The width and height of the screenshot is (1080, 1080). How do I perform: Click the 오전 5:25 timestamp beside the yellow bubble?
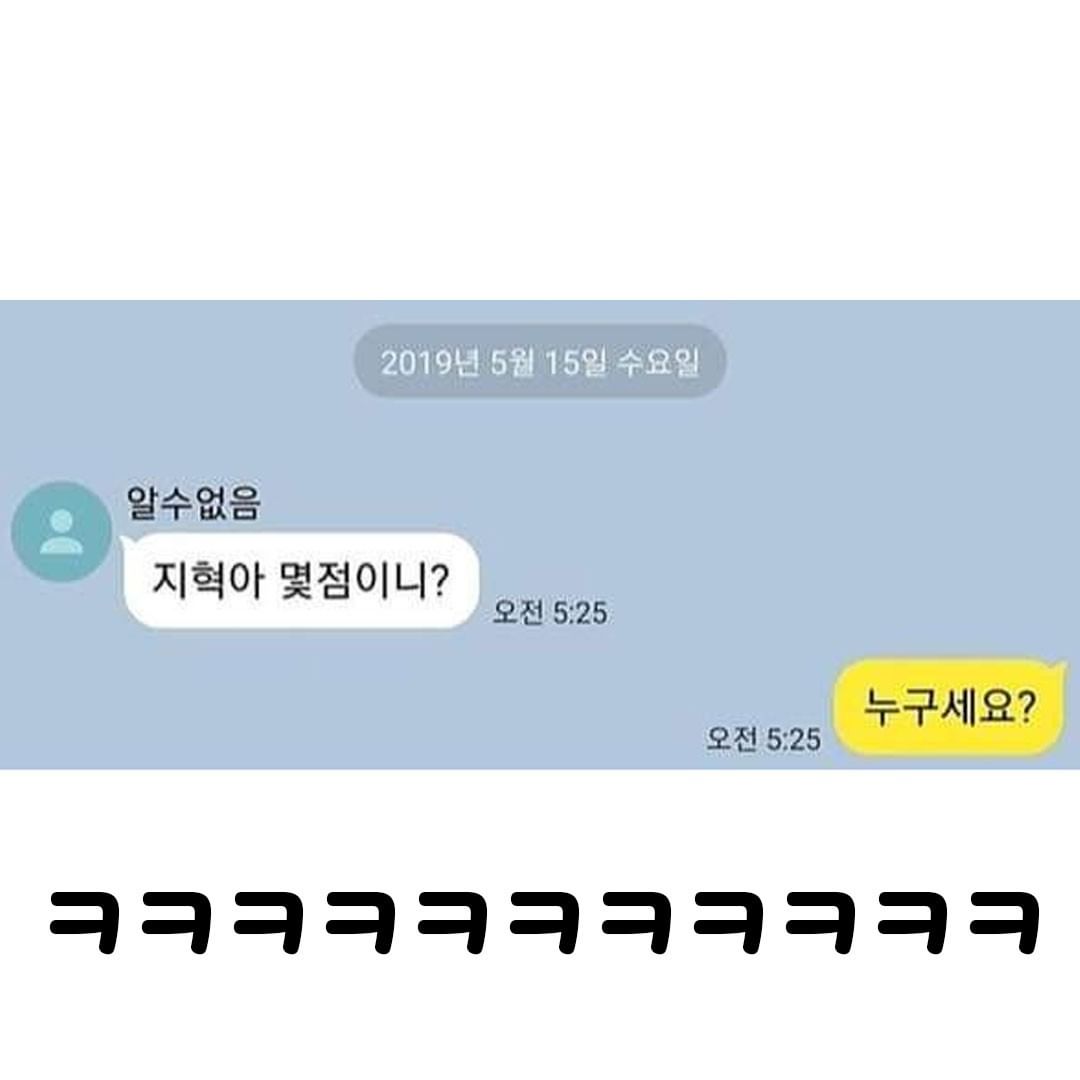tap(763, 739)
